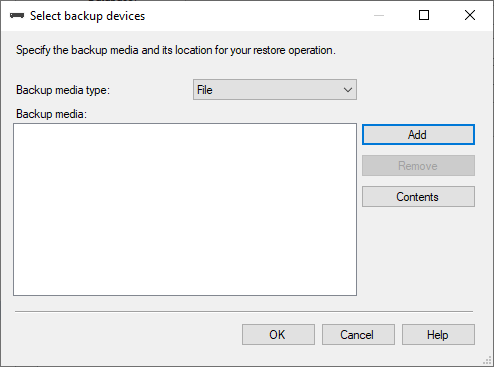494x367 pixels.
Task: Cancel the backup device selection
Action: (x=358, y=335)
